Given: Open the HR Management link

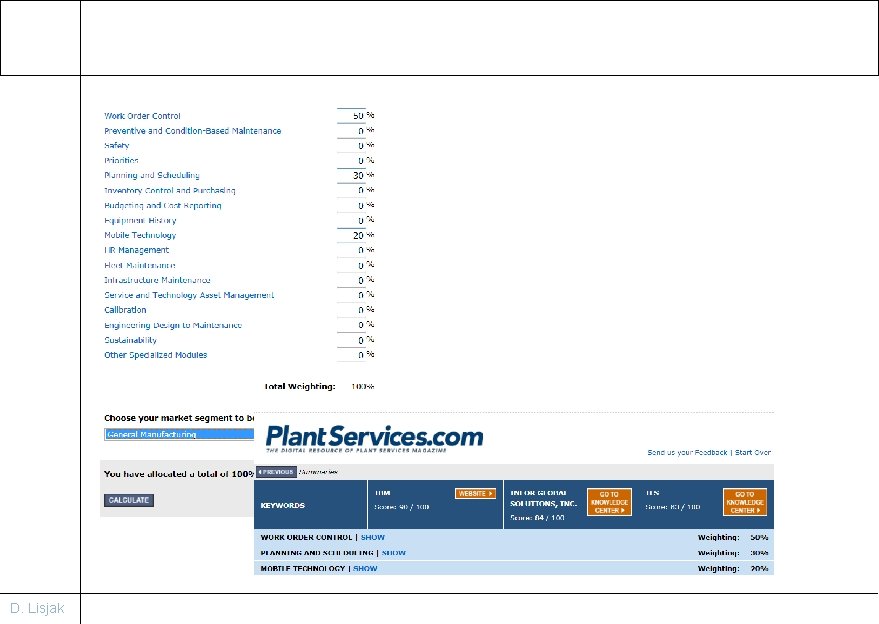Looking at the screenshot, I should click(x=137, y=250).
